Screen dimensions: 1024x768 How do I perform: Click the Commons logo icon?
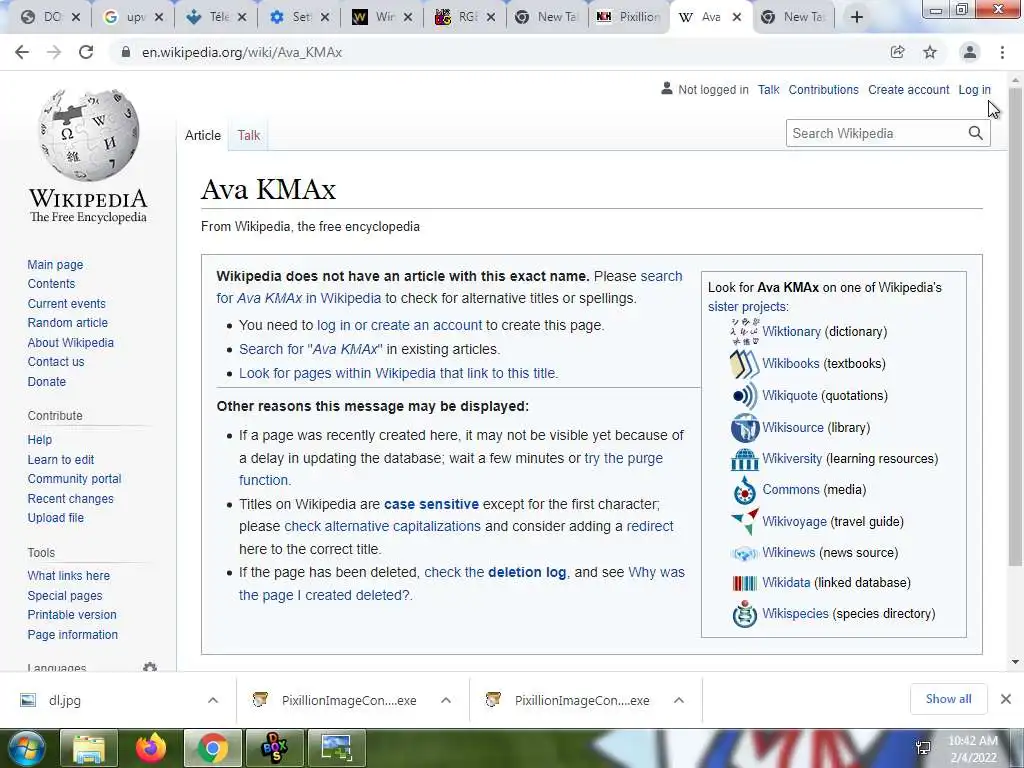(x=744, y=490)
